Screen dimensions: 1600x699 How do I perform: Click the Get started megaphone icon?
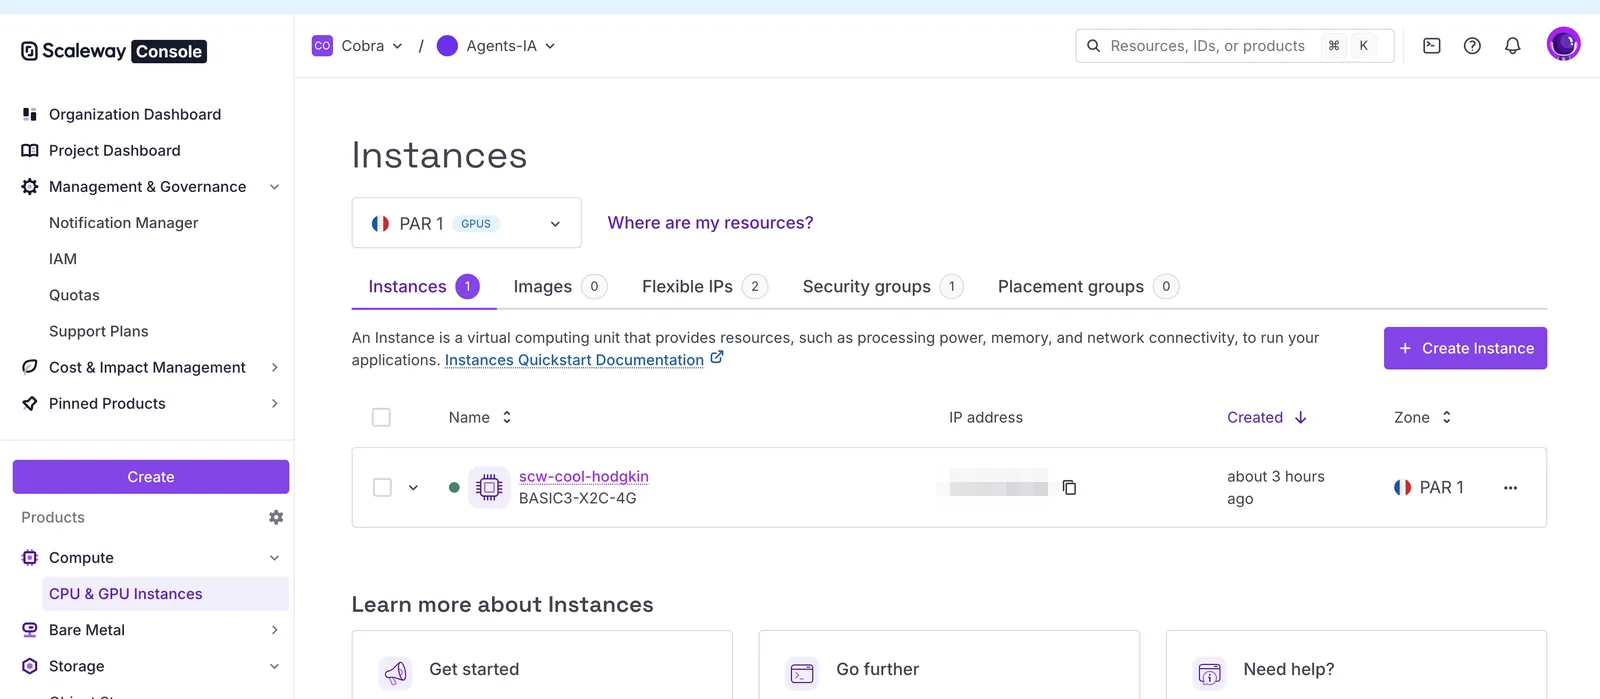(396, 673)
